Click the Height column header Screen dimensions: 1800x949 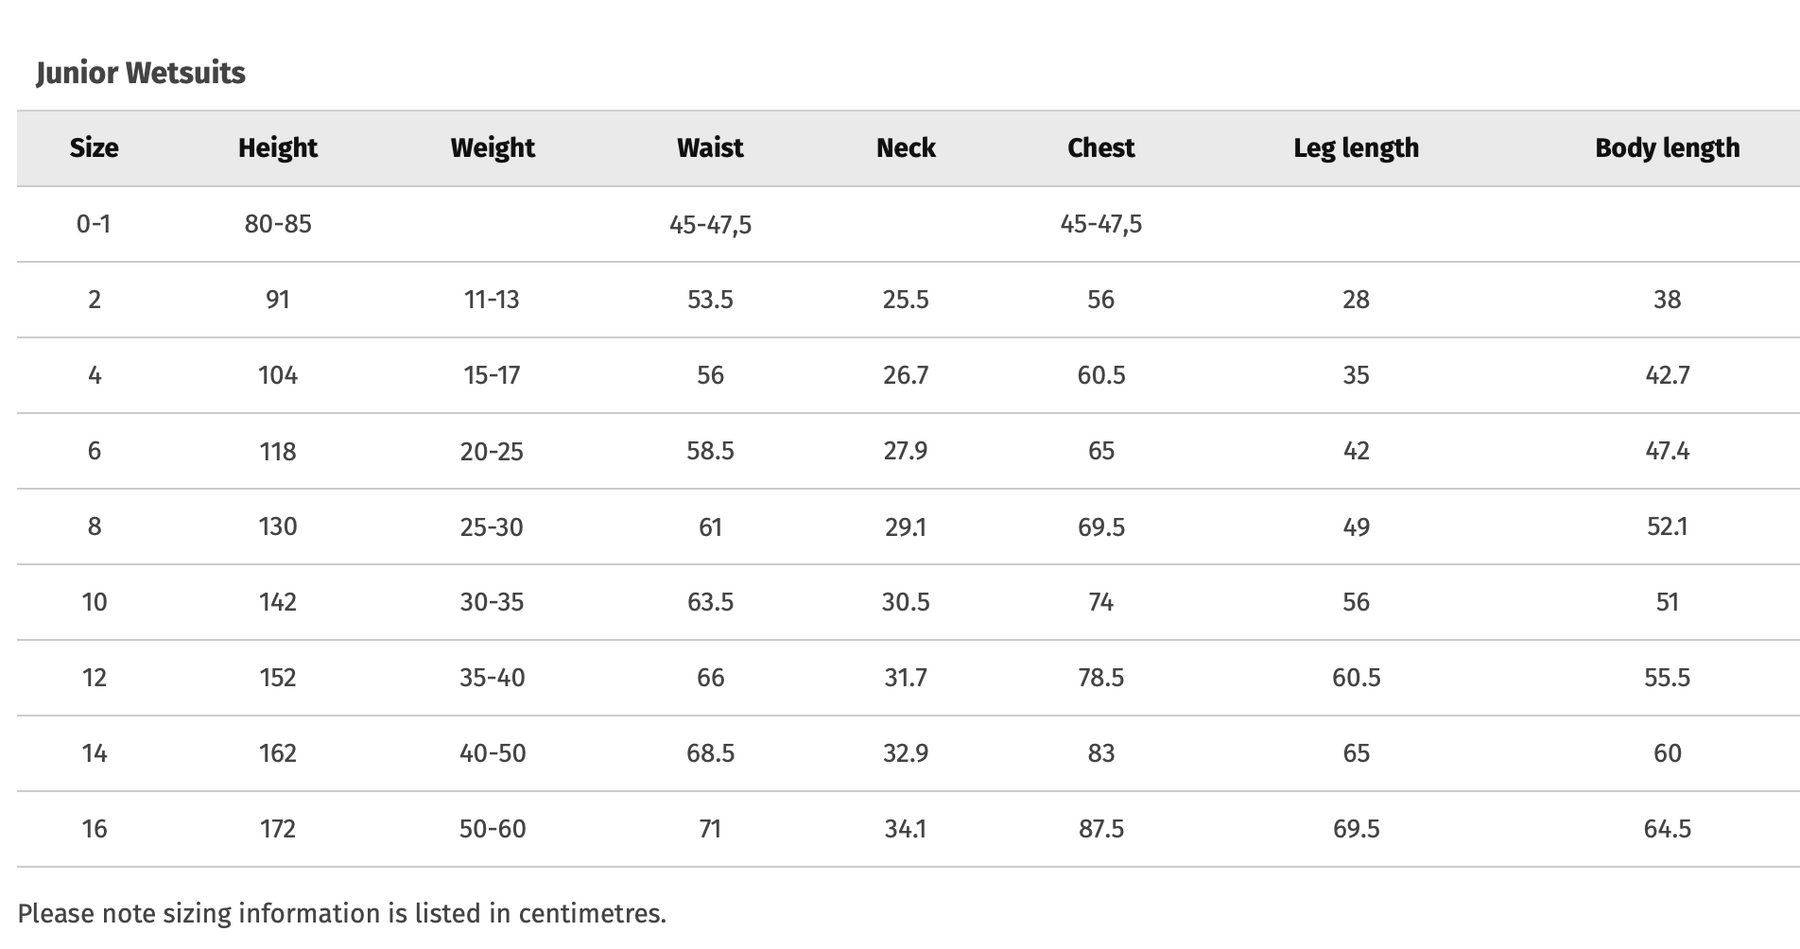click(277, 148)
